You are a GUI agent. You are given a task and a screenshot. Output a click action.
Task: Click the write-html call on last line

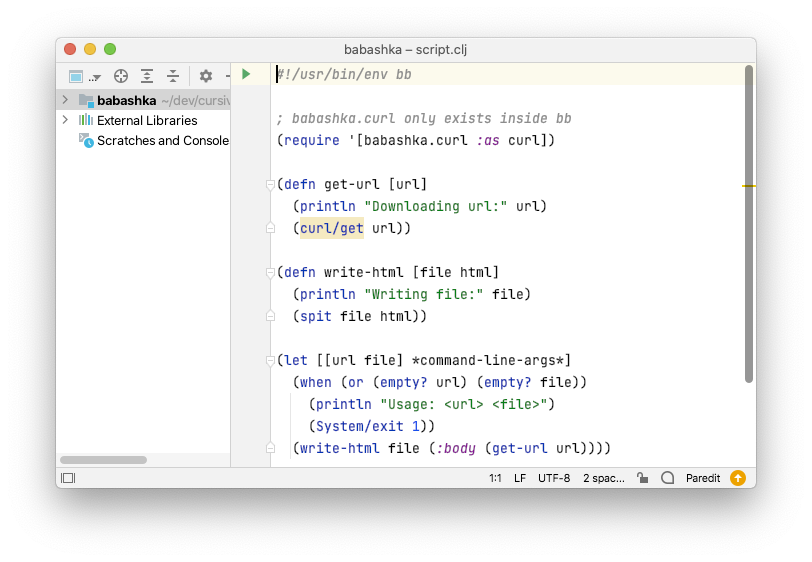point(340,448)
